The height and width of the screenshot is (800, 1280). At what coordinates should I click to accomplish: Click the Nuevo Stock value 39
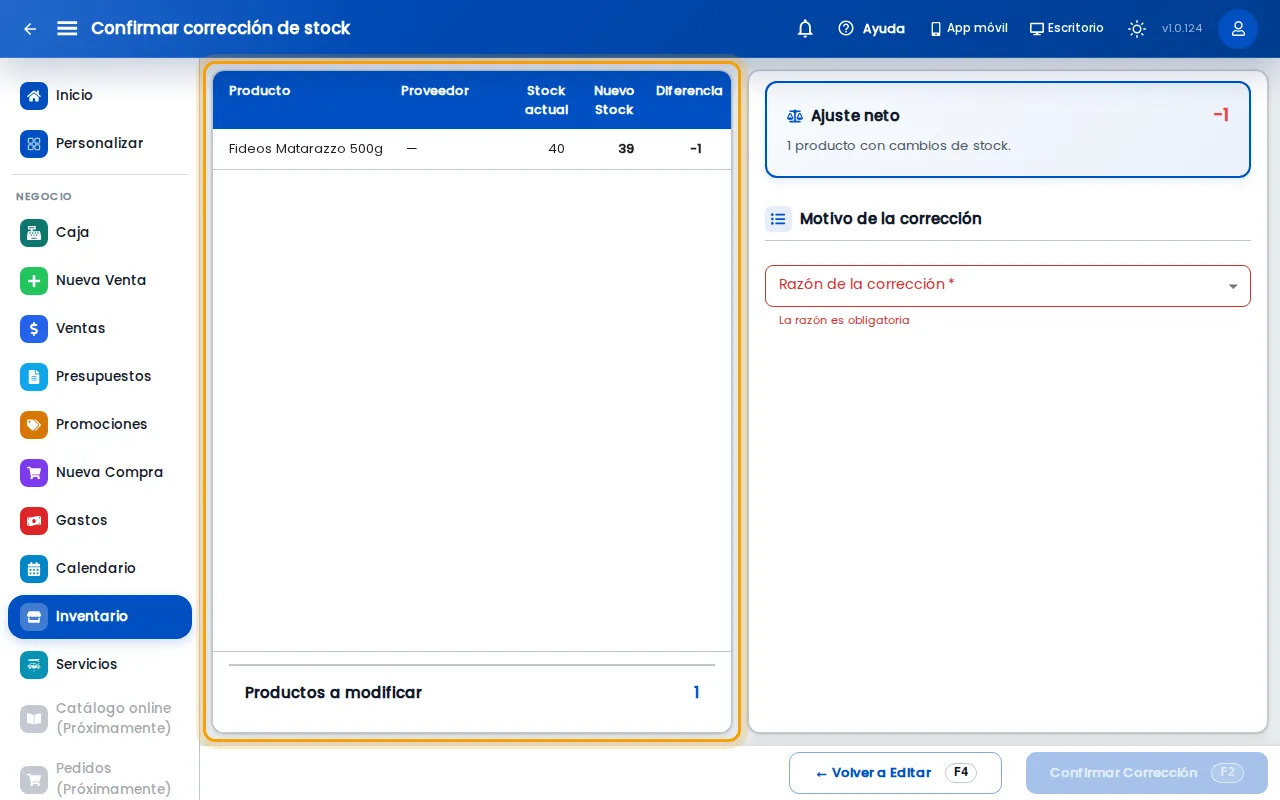tap(626, 149)
